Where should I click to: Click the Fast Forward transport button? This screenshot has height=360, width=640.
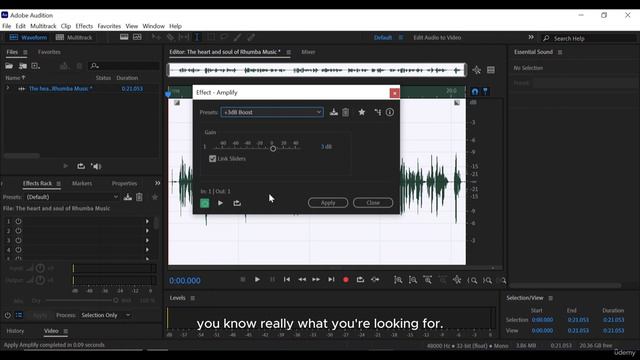point(316,280)
